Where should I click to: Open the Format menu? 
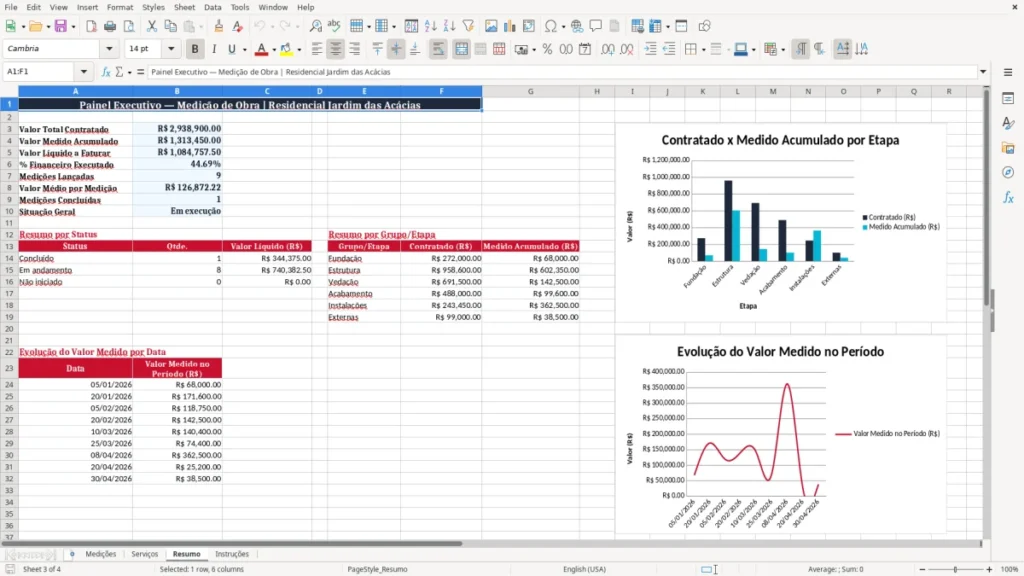120,7
